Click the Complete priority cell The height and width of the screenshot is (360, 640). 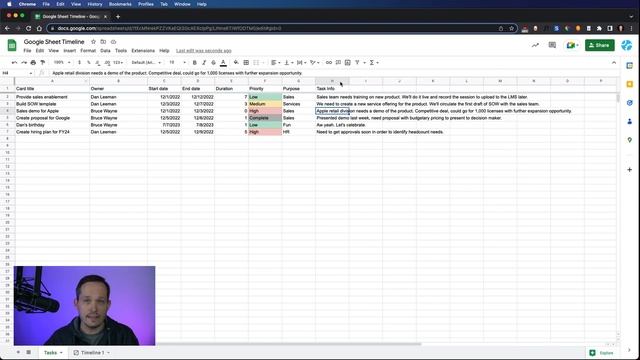tap(265, 118)
